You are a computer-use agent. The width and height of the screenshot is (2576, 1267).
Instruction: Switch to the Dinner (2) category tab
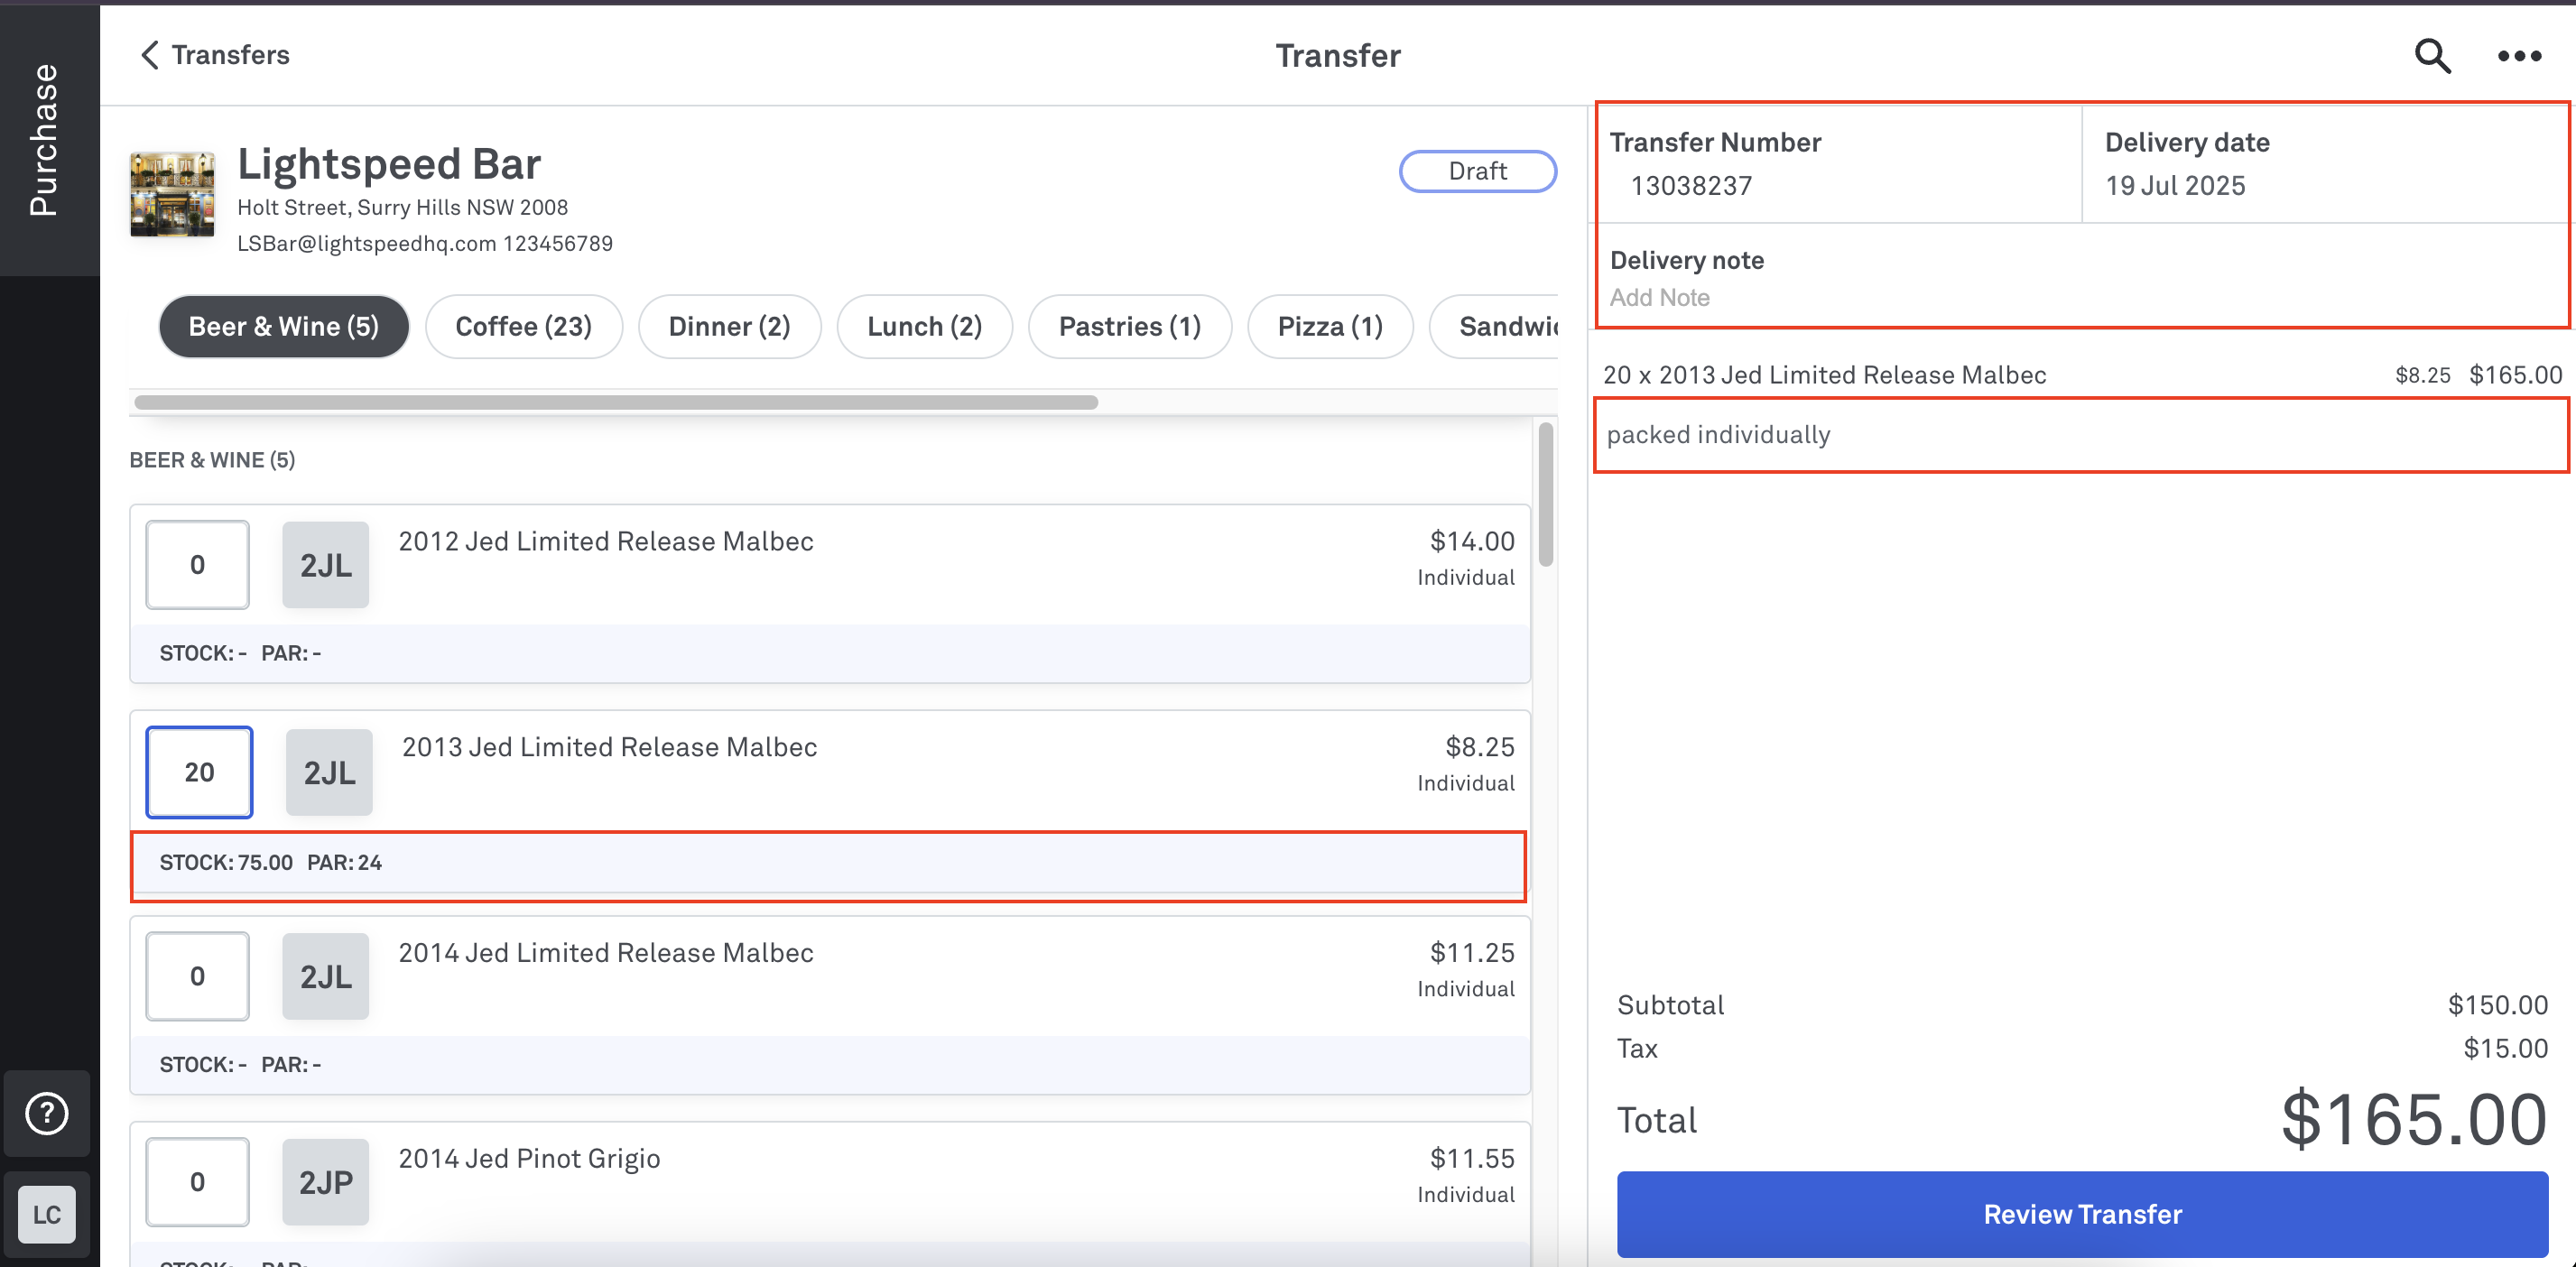point(730,326)
